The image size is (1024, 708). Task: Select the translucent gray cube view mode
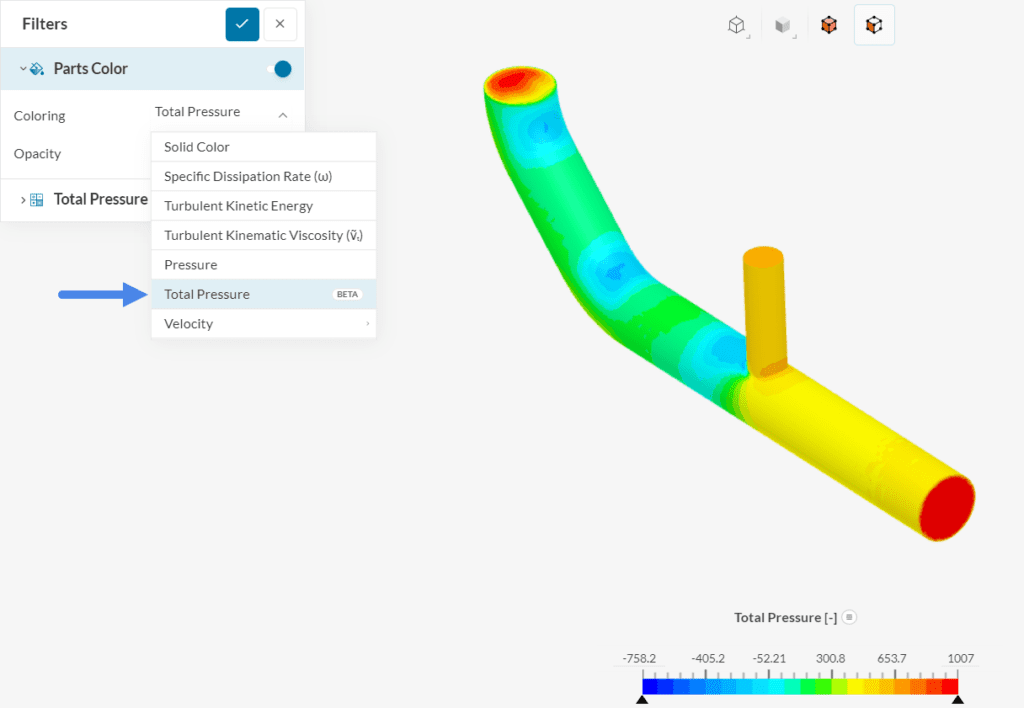pyautogui.click(x=782, y=24)
